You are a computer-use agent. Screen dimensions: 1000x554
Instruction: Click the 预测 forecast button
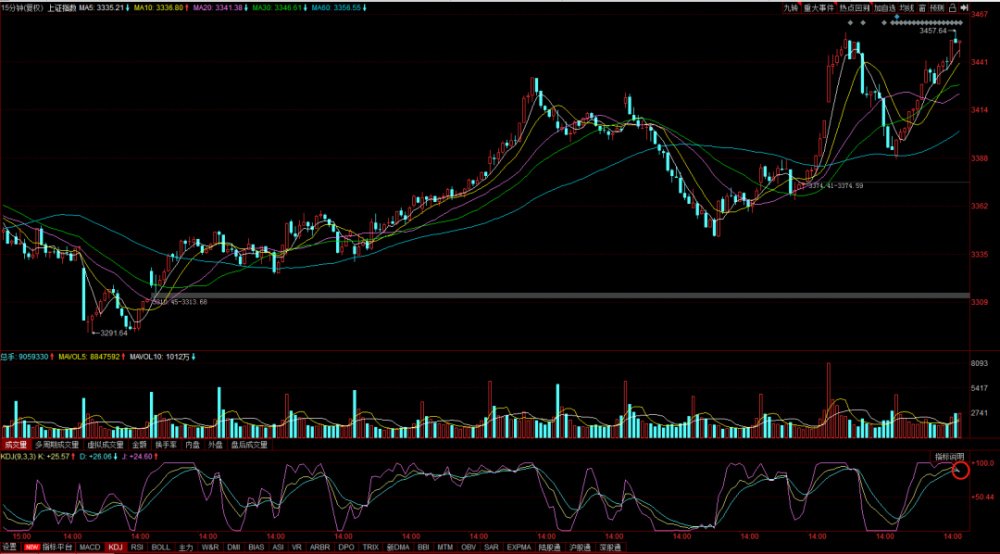(937, 8)
